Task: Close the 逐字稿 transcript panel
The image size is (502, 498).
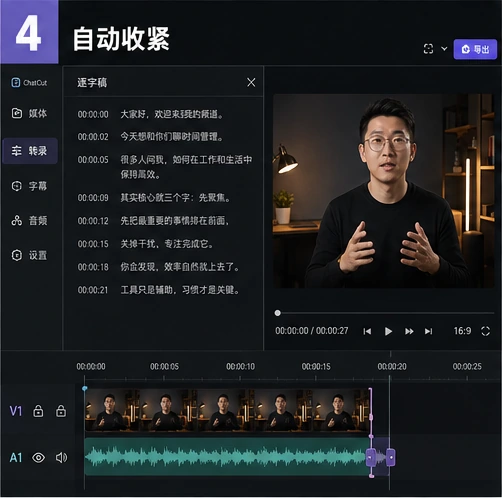Action: [251, 82]
